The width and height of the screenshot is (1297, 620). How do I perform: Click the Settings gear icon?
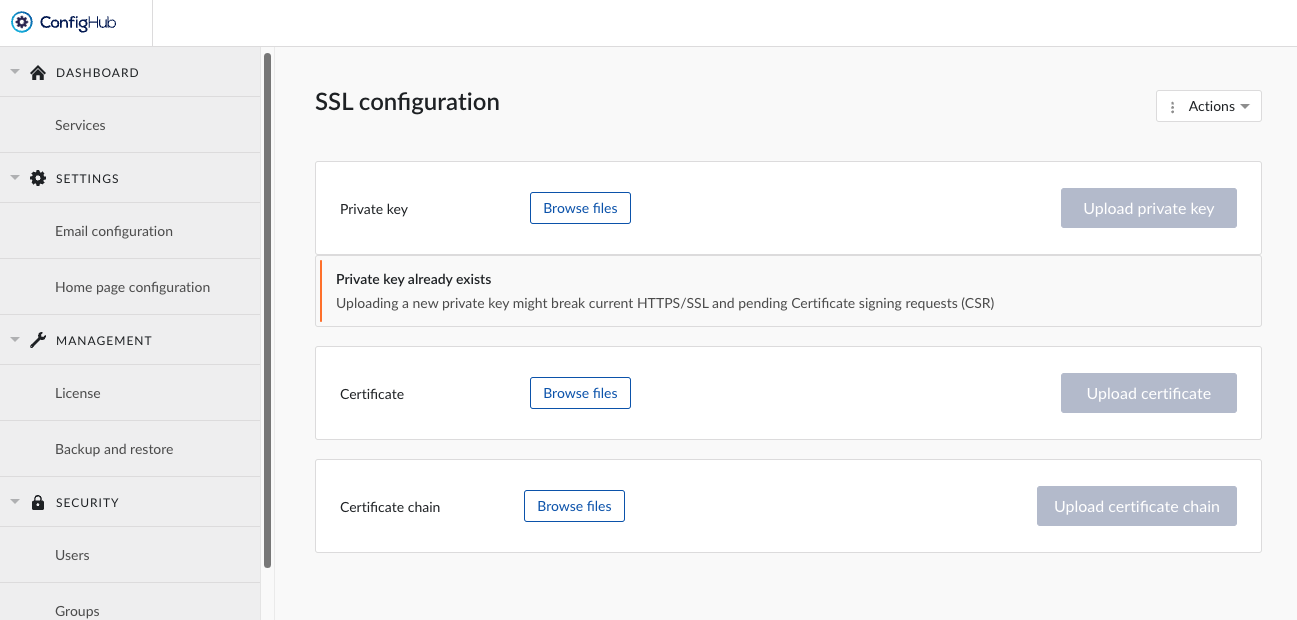coord(38,179)
